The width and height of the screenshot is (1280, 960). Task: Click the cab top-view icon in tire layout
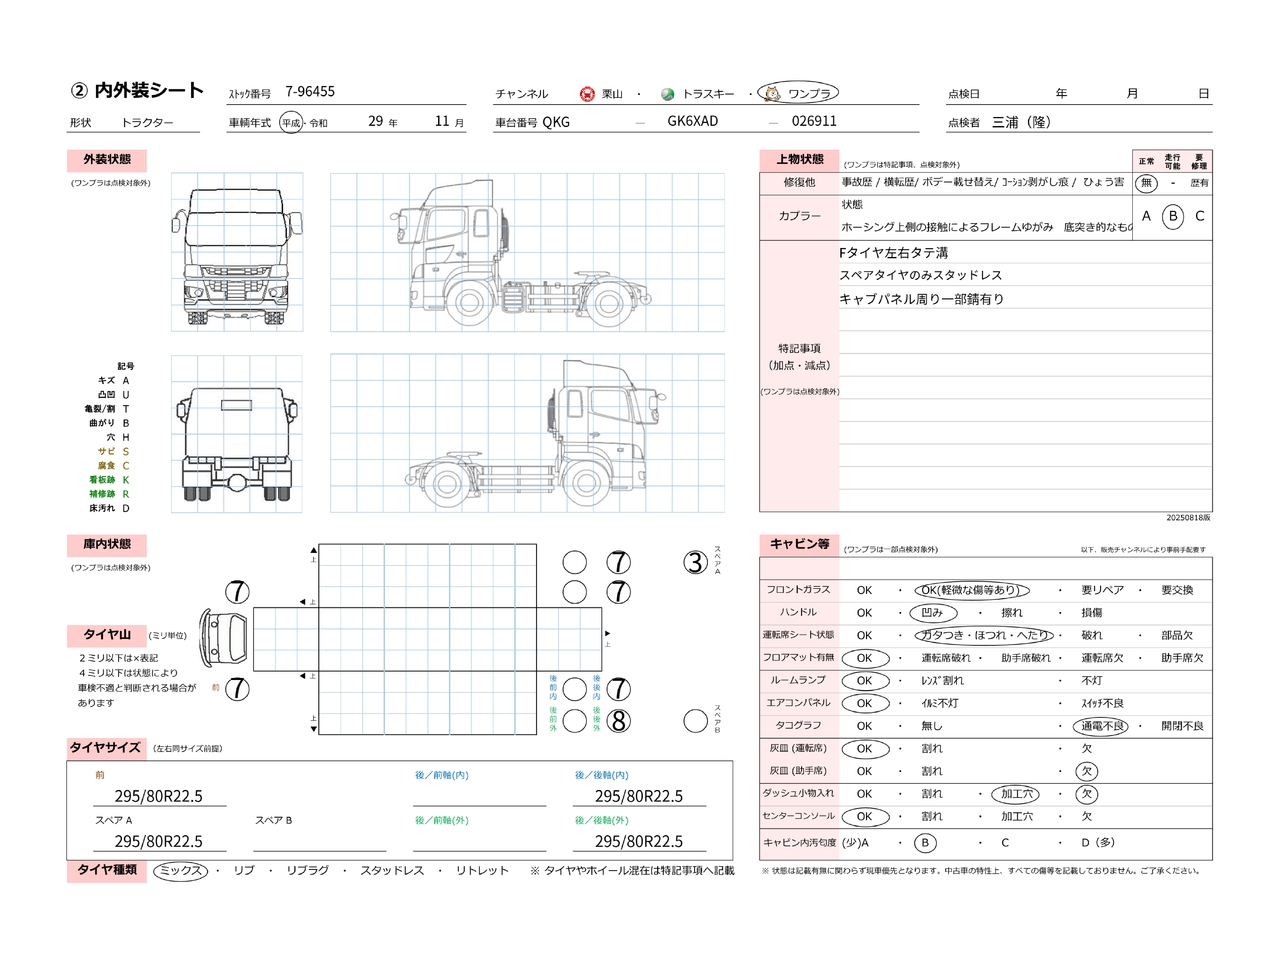point(224,635)
